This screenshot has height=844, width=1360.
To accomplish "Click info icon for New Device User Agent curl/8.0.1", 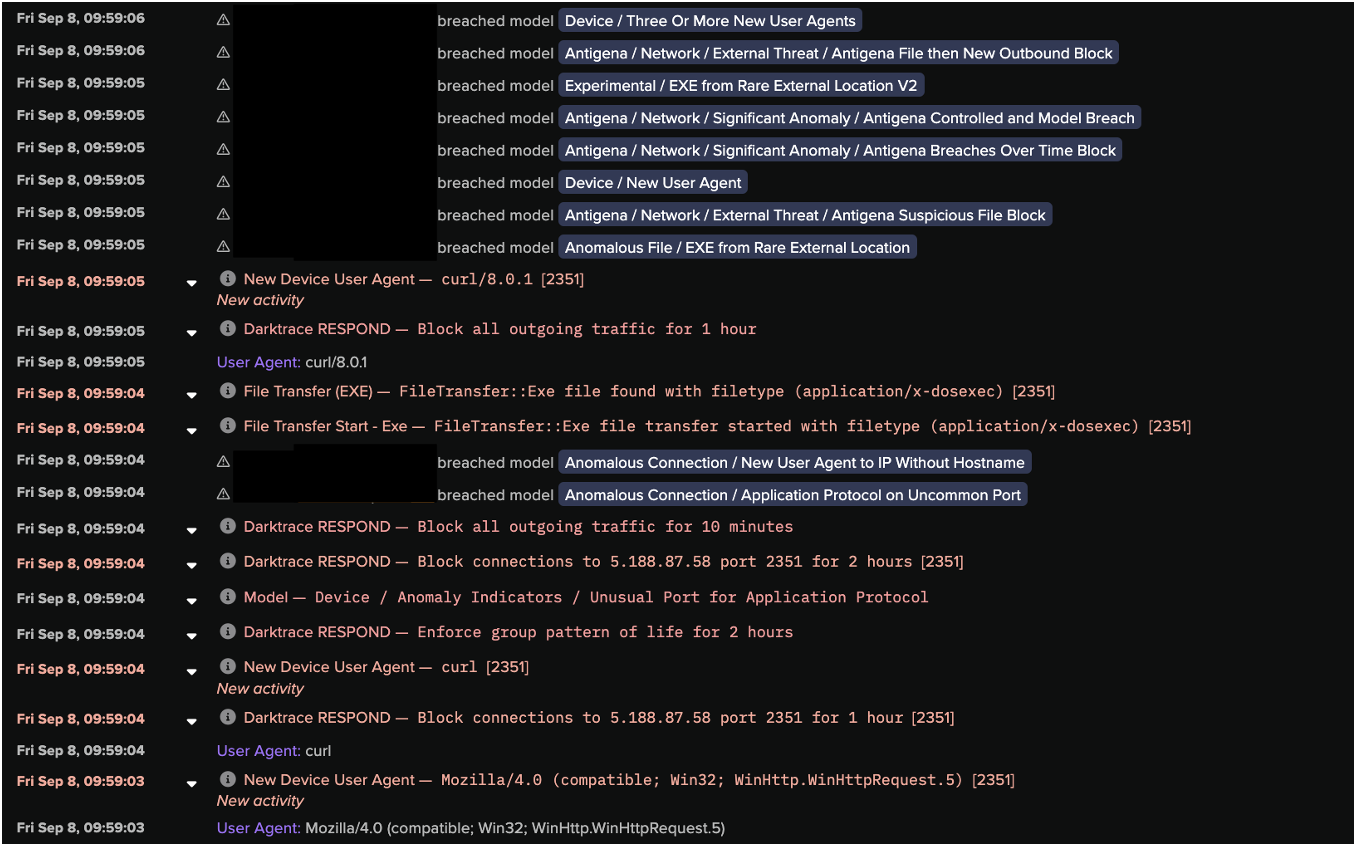I will 227,279.
